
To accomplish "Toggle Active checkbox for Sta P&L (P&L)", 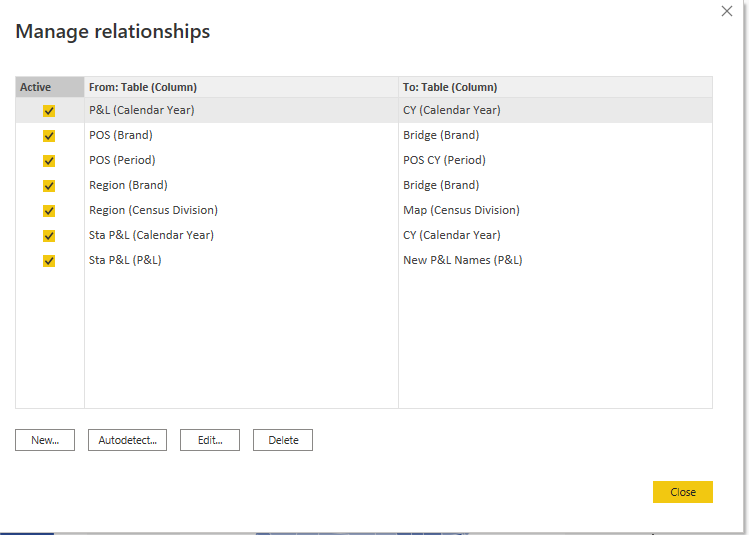I will tap(49, 260).
